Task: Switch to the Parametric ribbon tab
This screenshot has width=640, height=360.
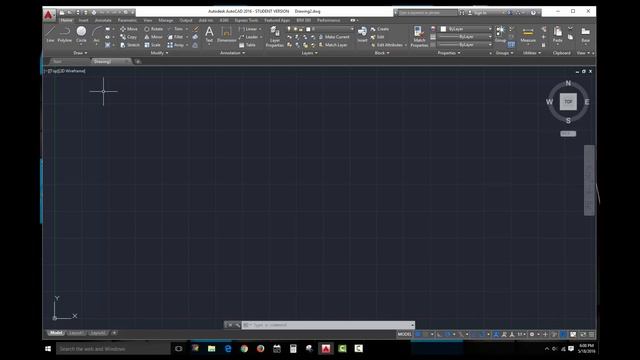Action: (x=127, y=20)
